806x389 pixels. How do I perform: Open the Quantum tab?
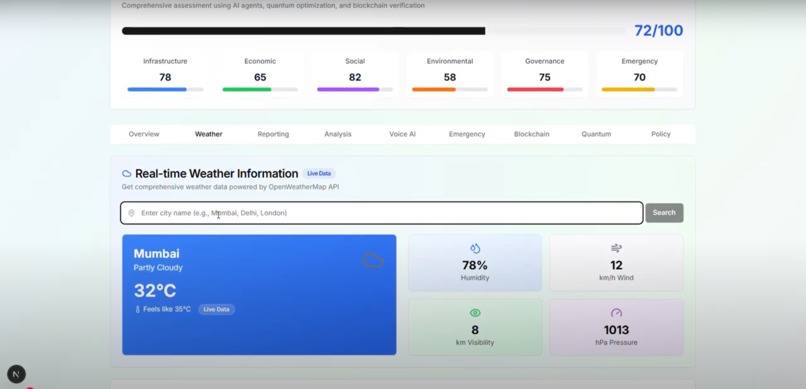click(596, 134)
